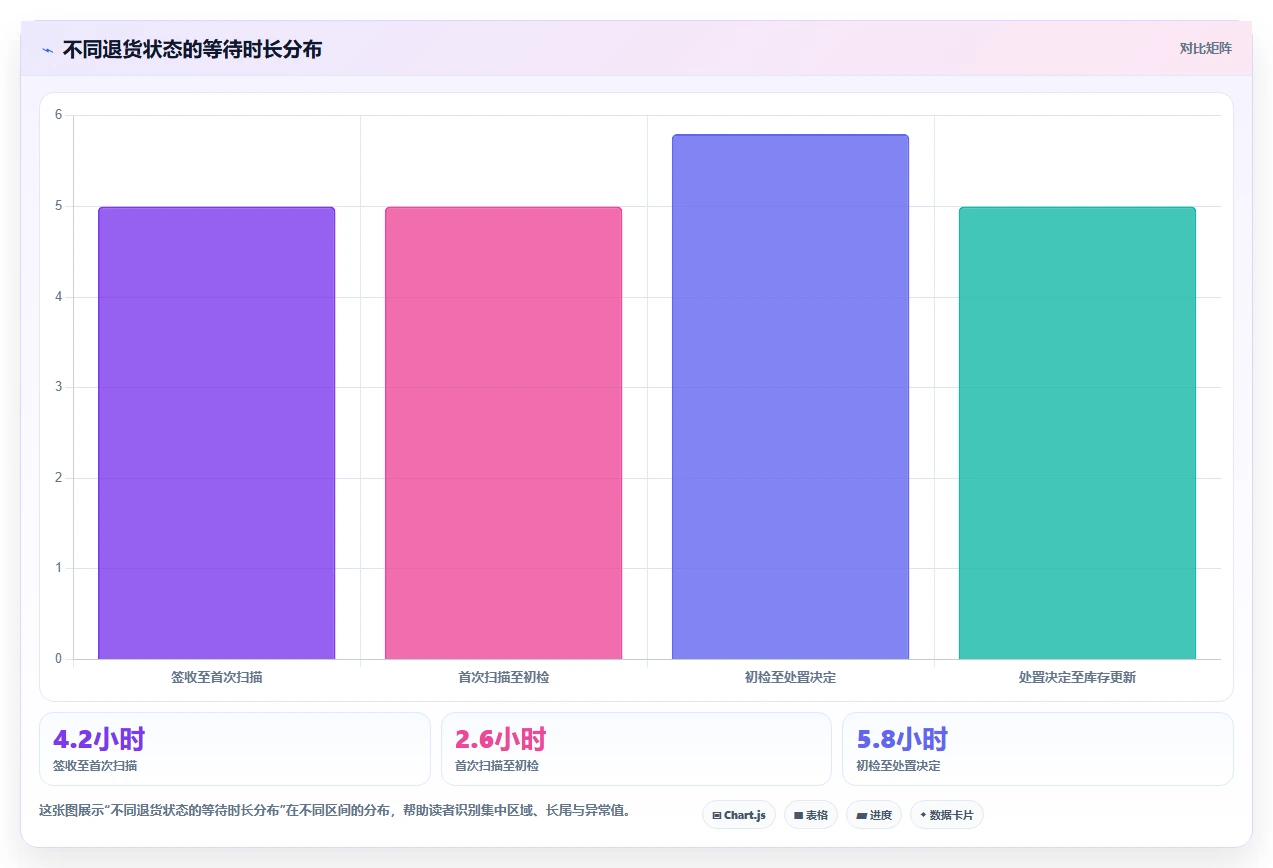Click the teal 处置决定至库存更新 bar
1273x868 pixels.
(1077, 433)
